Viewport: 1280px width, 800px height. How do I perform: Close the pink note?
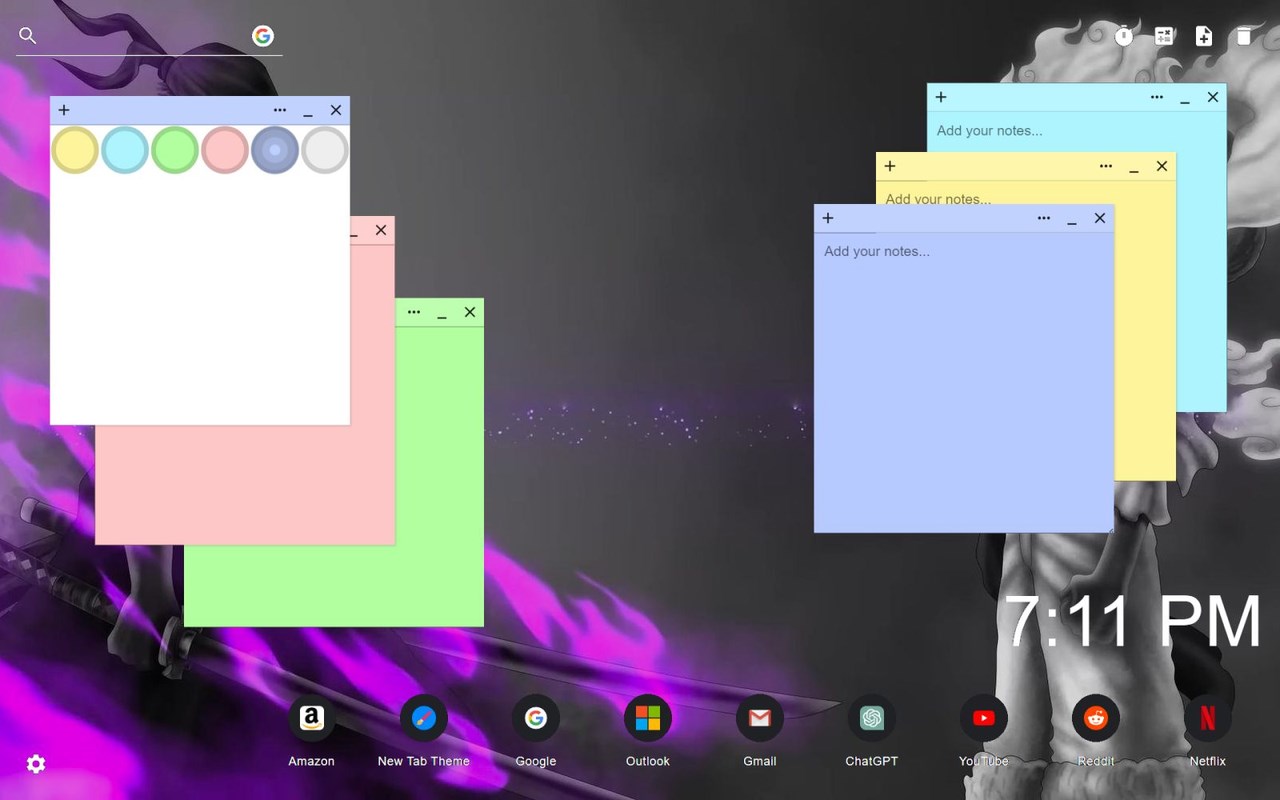(x=381, y=230)
